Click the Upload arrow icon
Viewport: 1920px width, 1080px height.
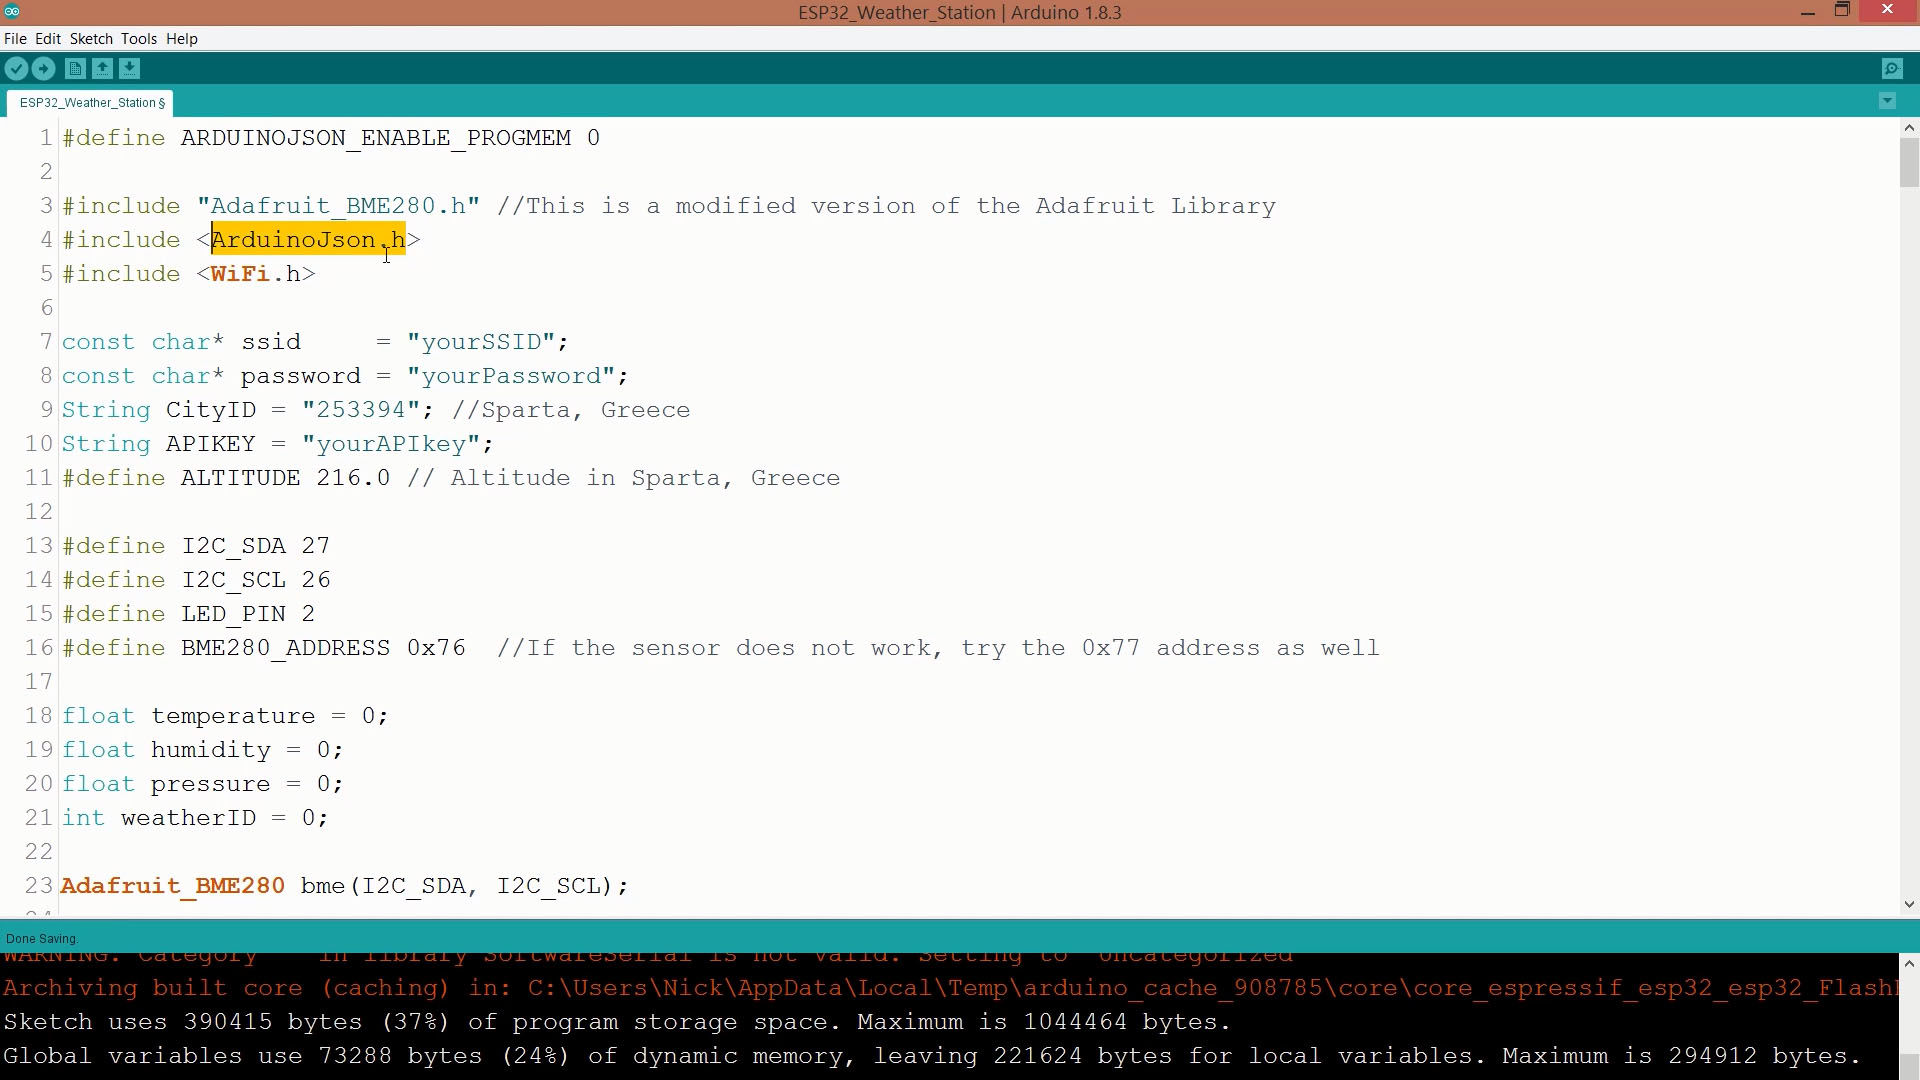point(44,69)
